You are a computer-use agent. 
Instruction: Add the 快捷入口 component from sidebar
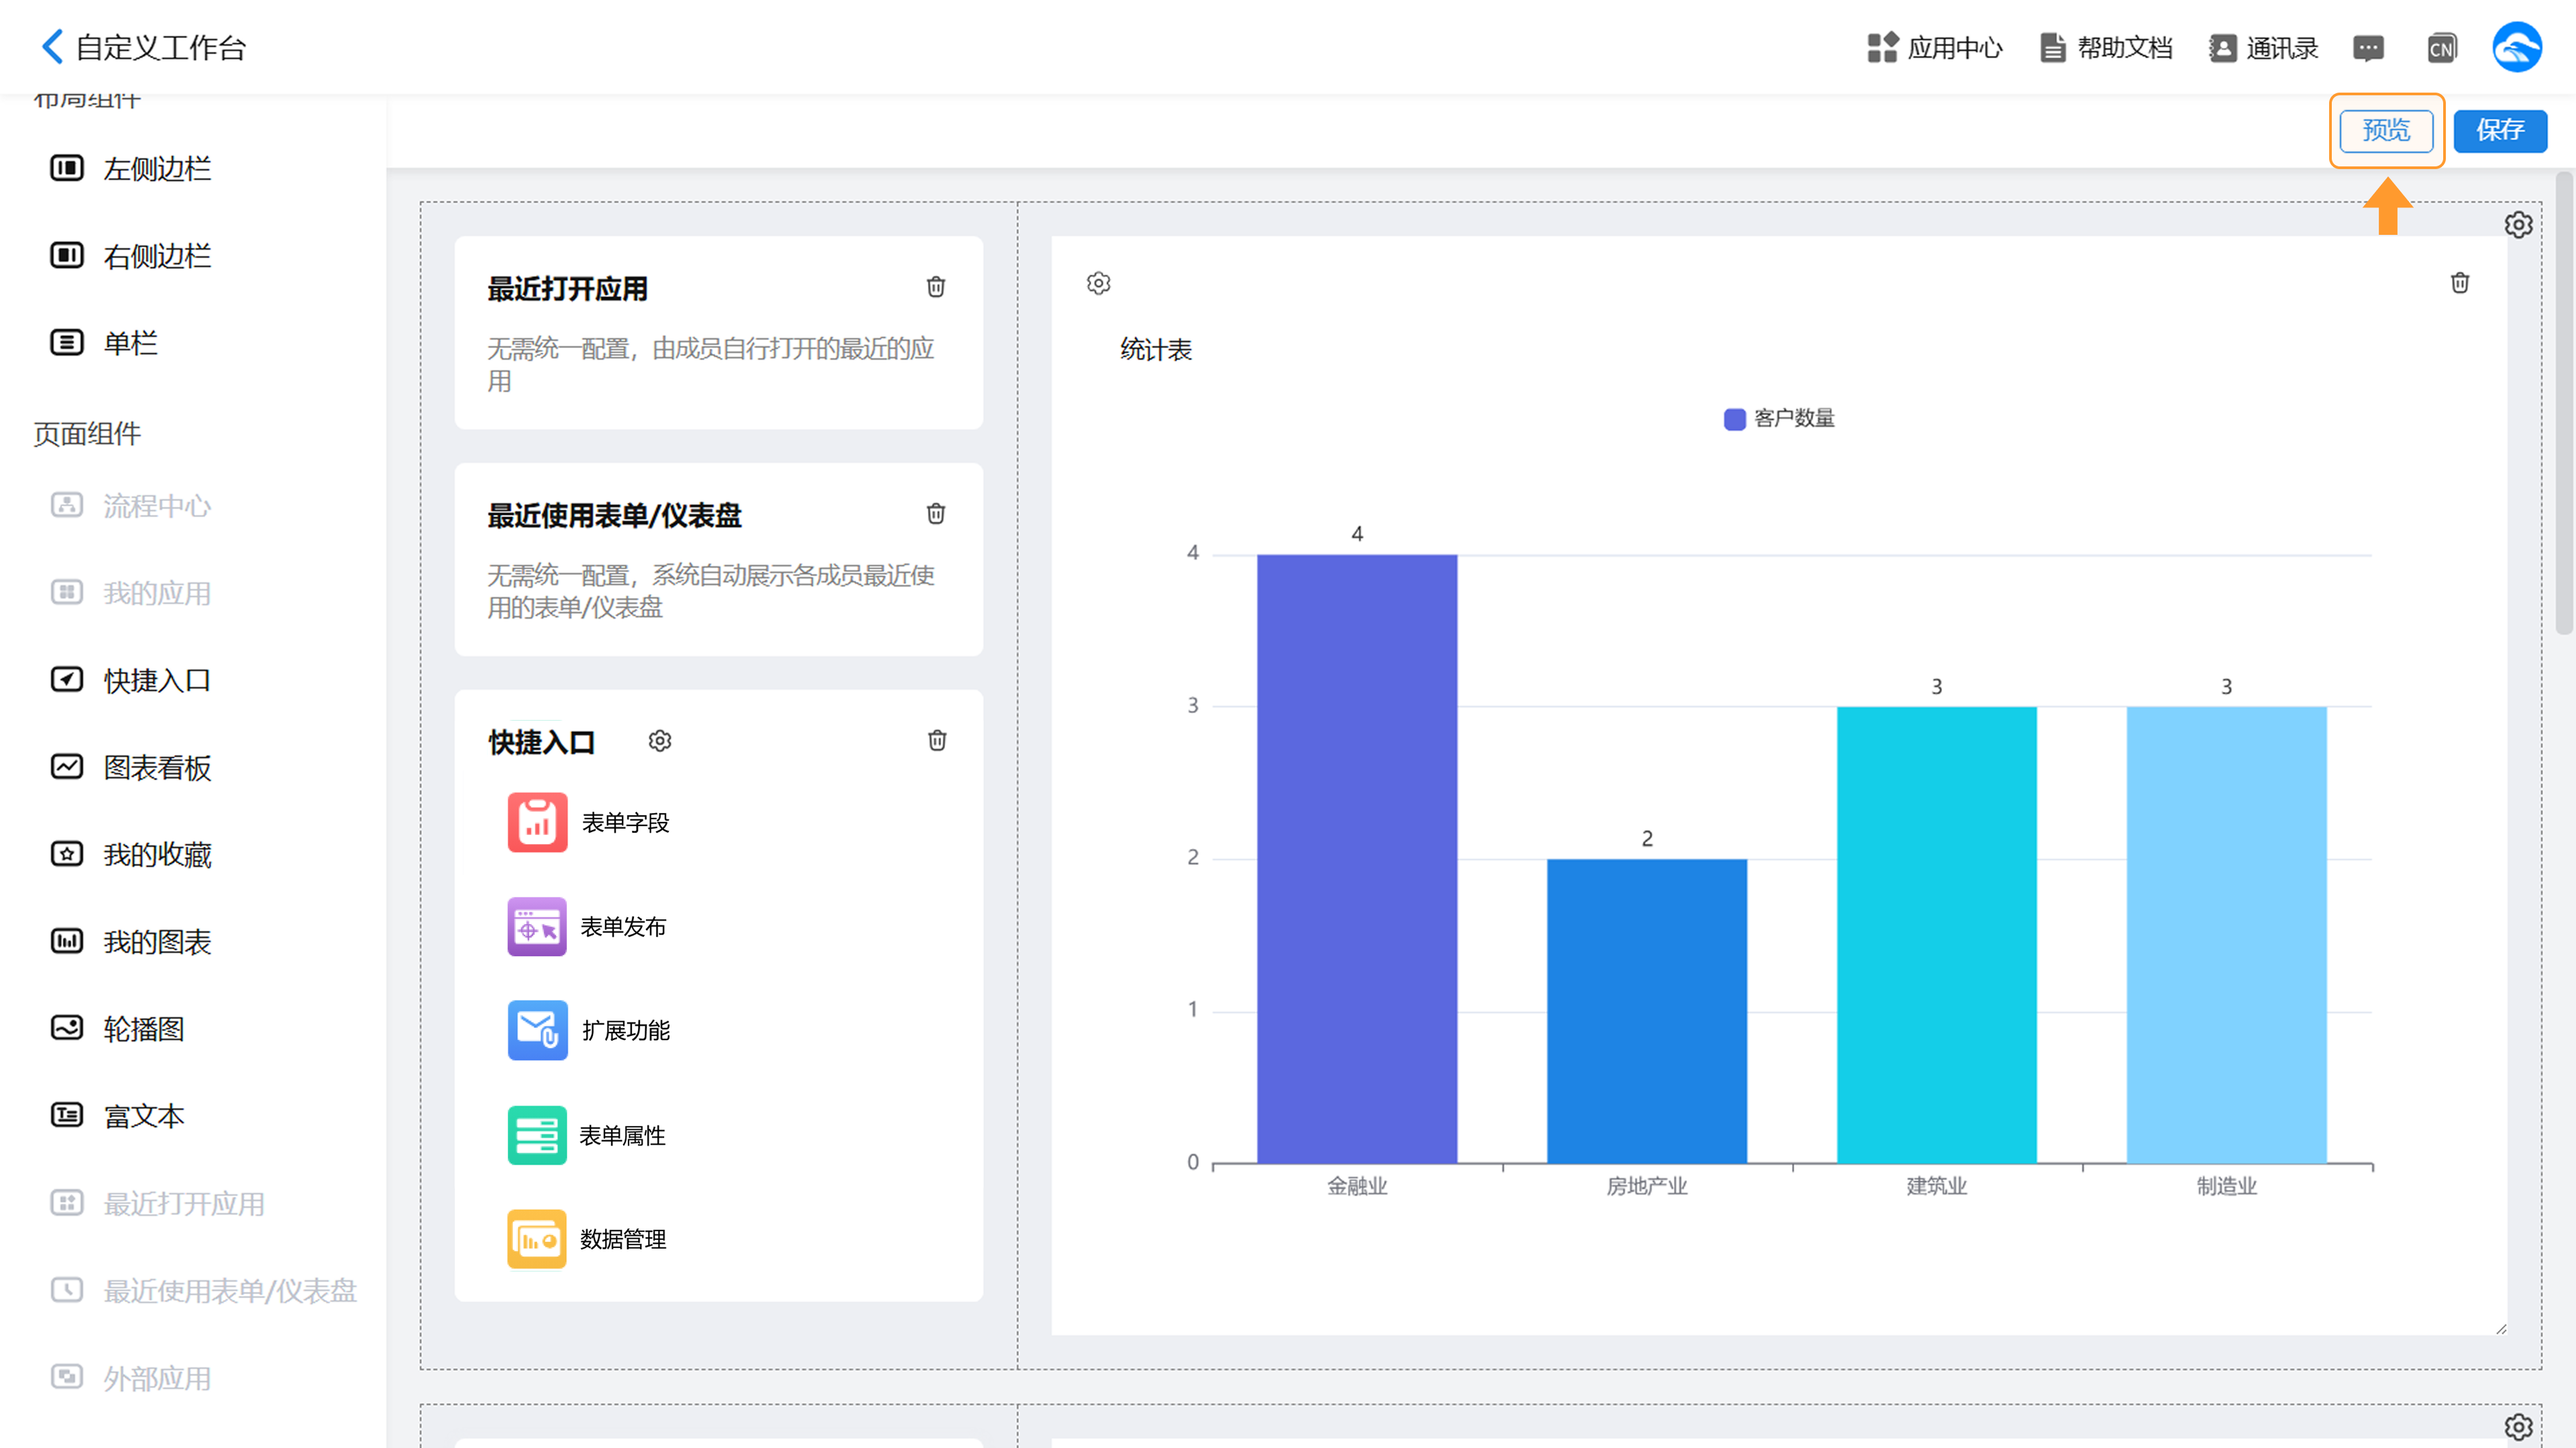coord(130,680)
